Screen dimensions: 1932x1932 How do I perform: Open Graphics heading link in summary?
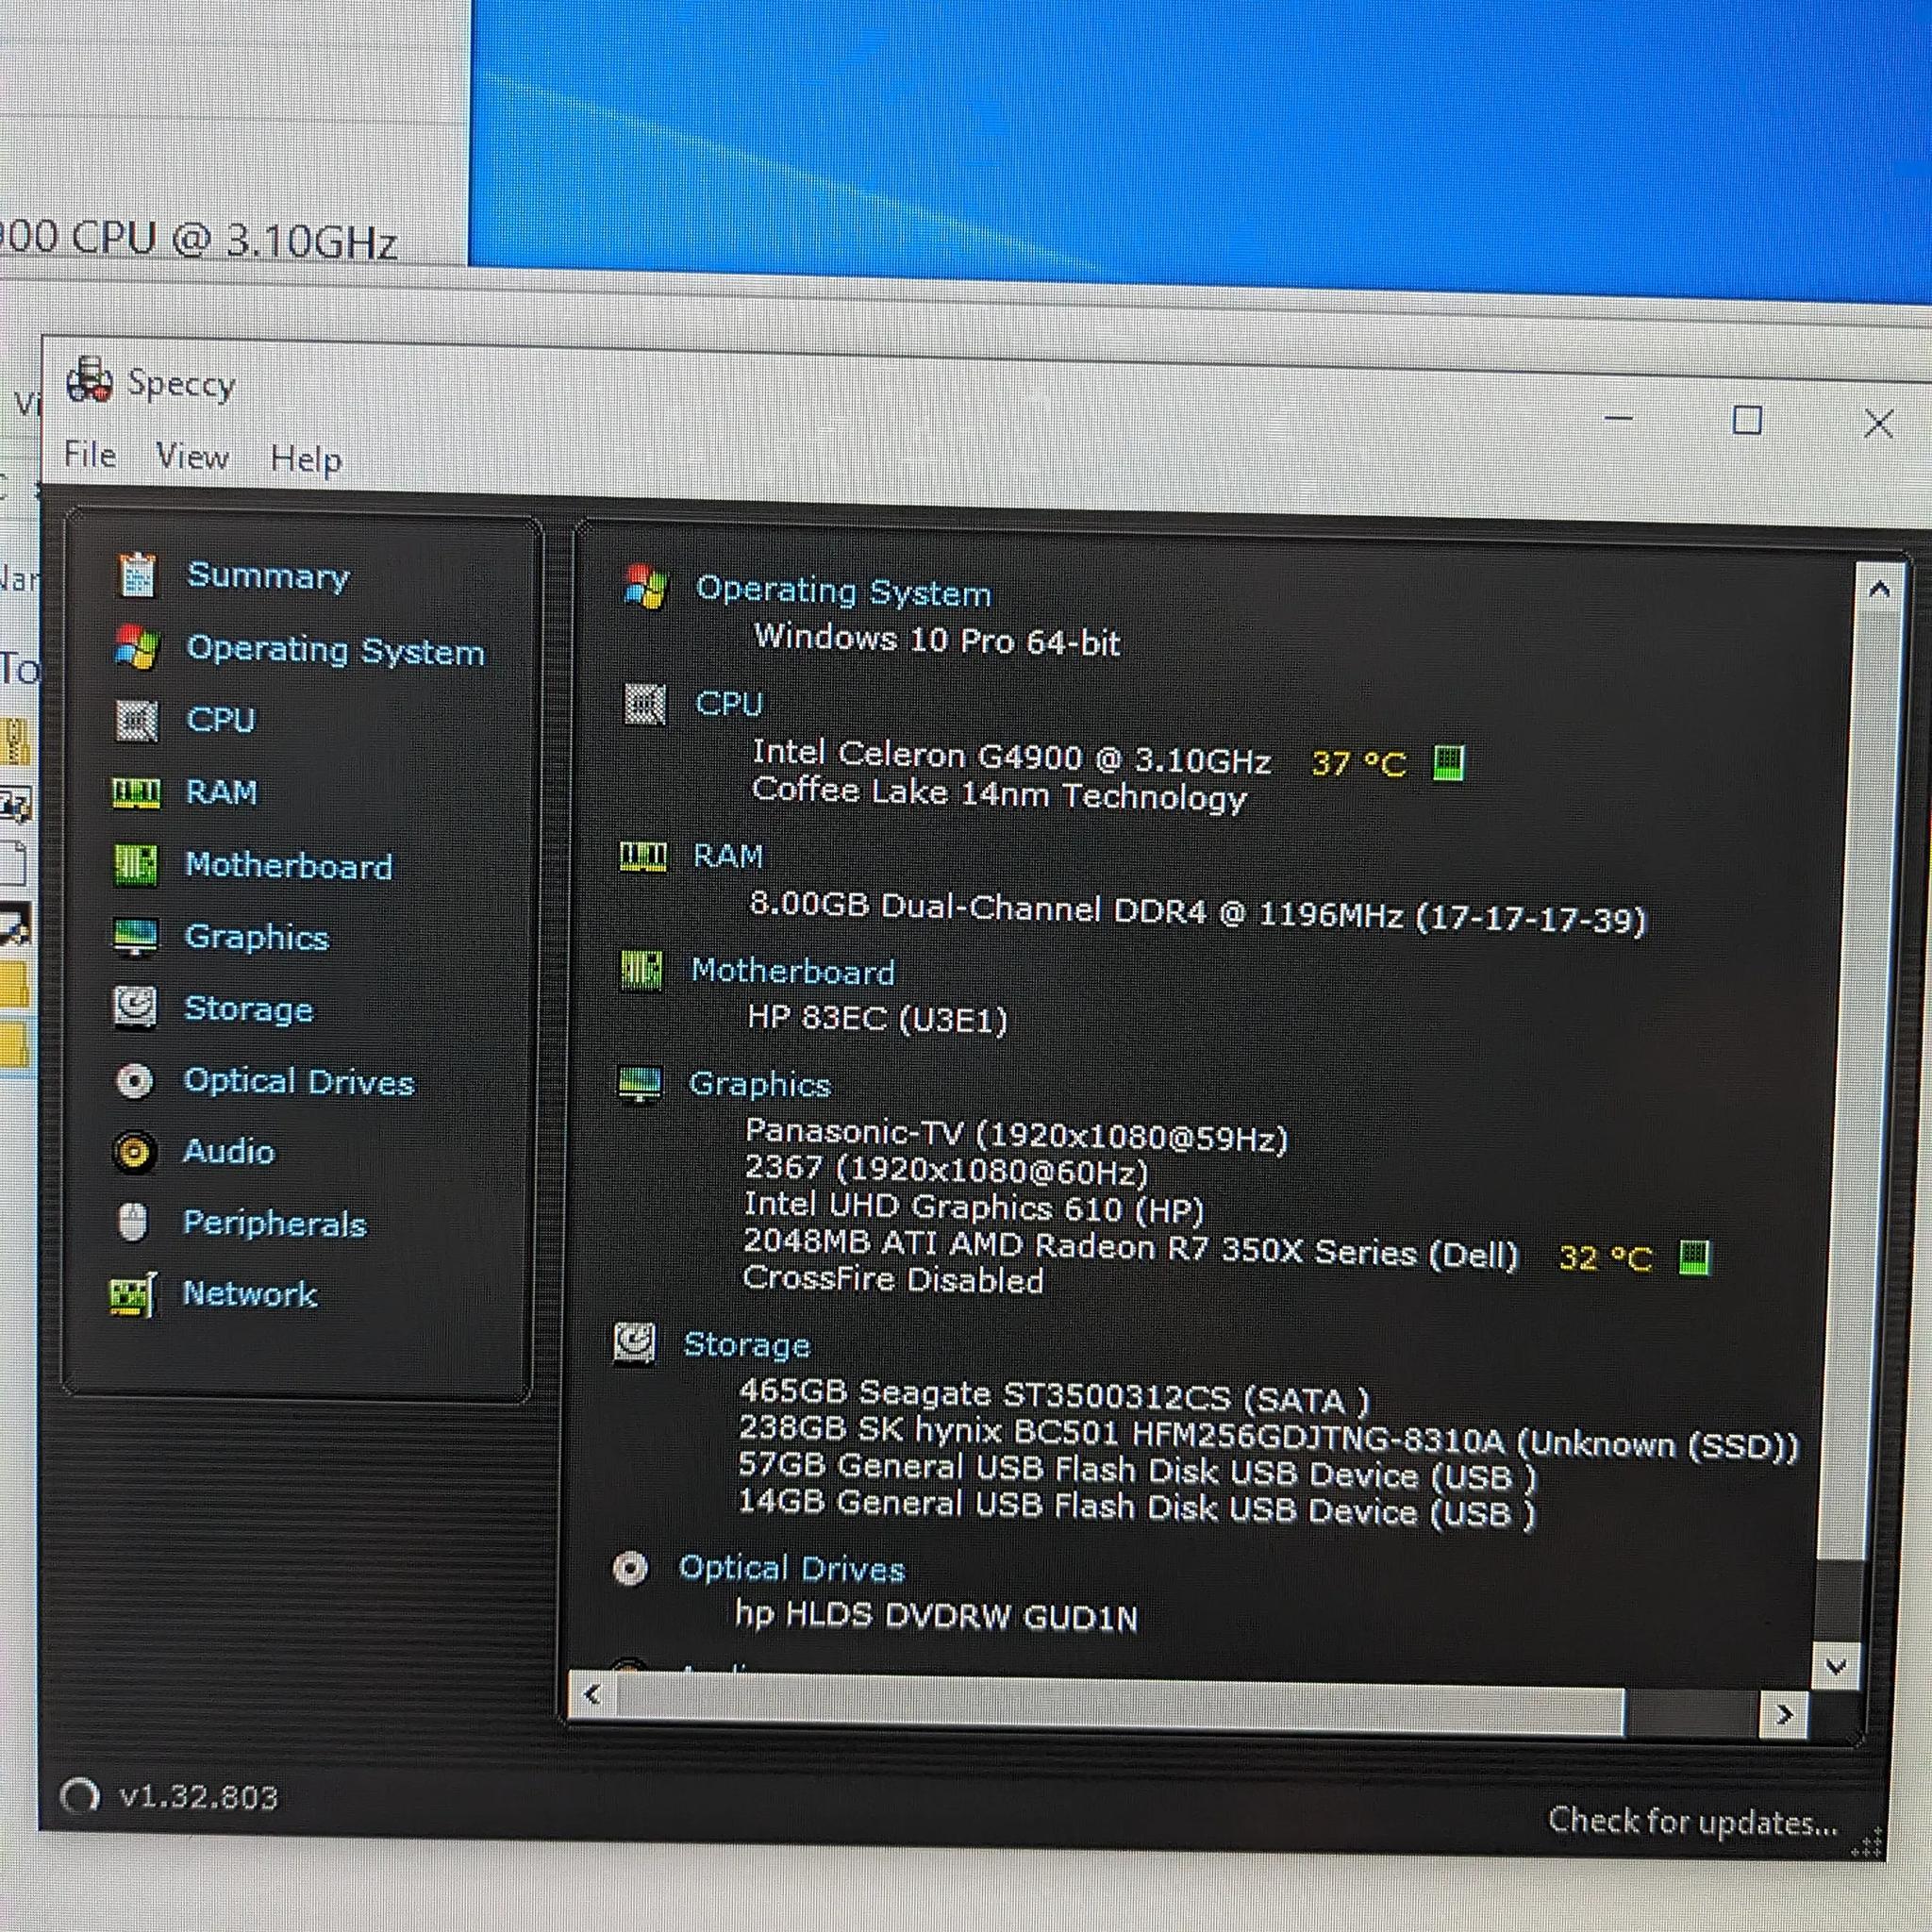(760, 1085)
